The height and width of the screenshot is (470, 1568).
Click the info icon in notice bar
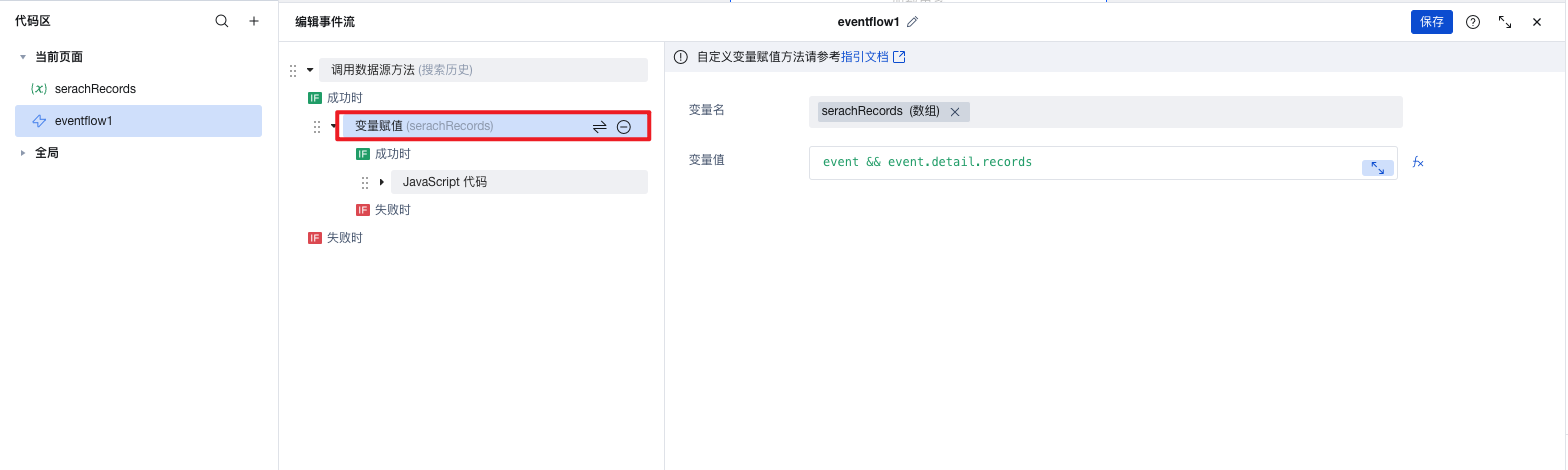(x=681, y=57)
